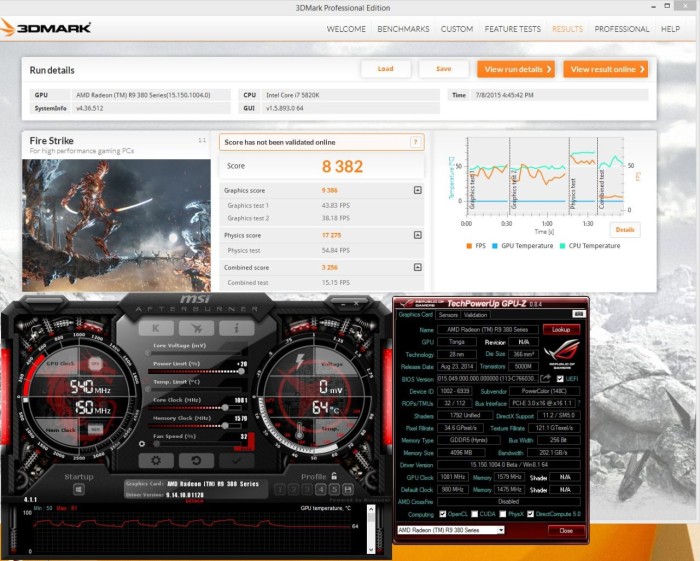Open the Afterburner information i button
The height and width of the screenshot is (561, 700).
click(237, 328)
